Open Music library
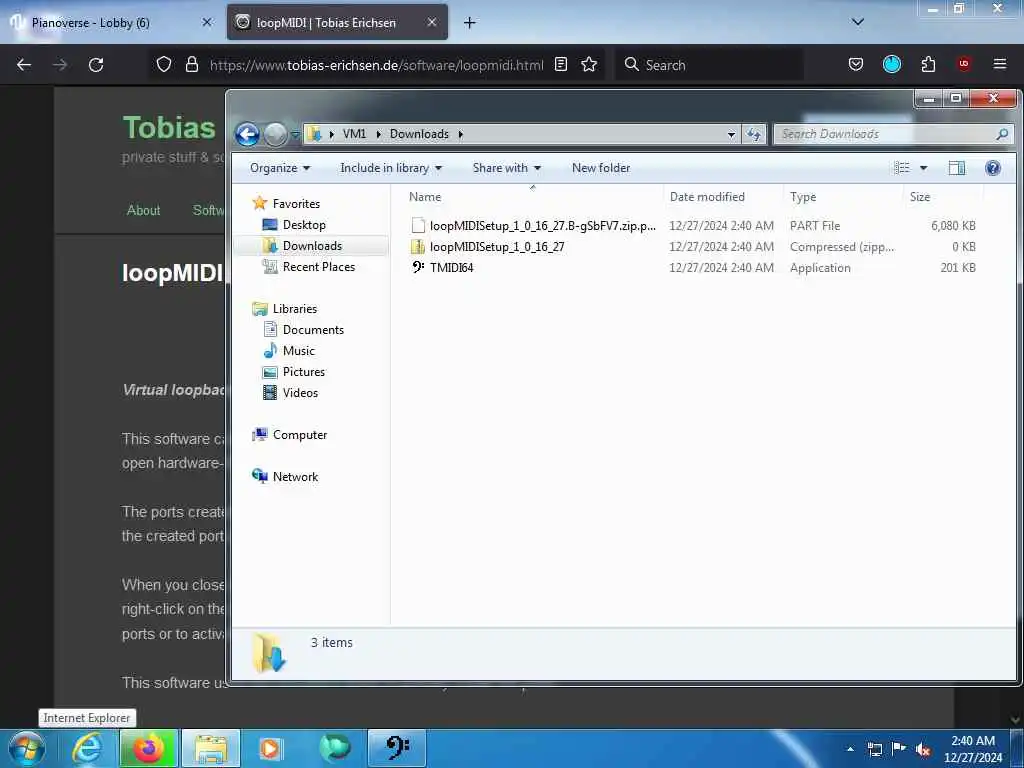Screen dimensions: 1024x768 pos(298,351)
